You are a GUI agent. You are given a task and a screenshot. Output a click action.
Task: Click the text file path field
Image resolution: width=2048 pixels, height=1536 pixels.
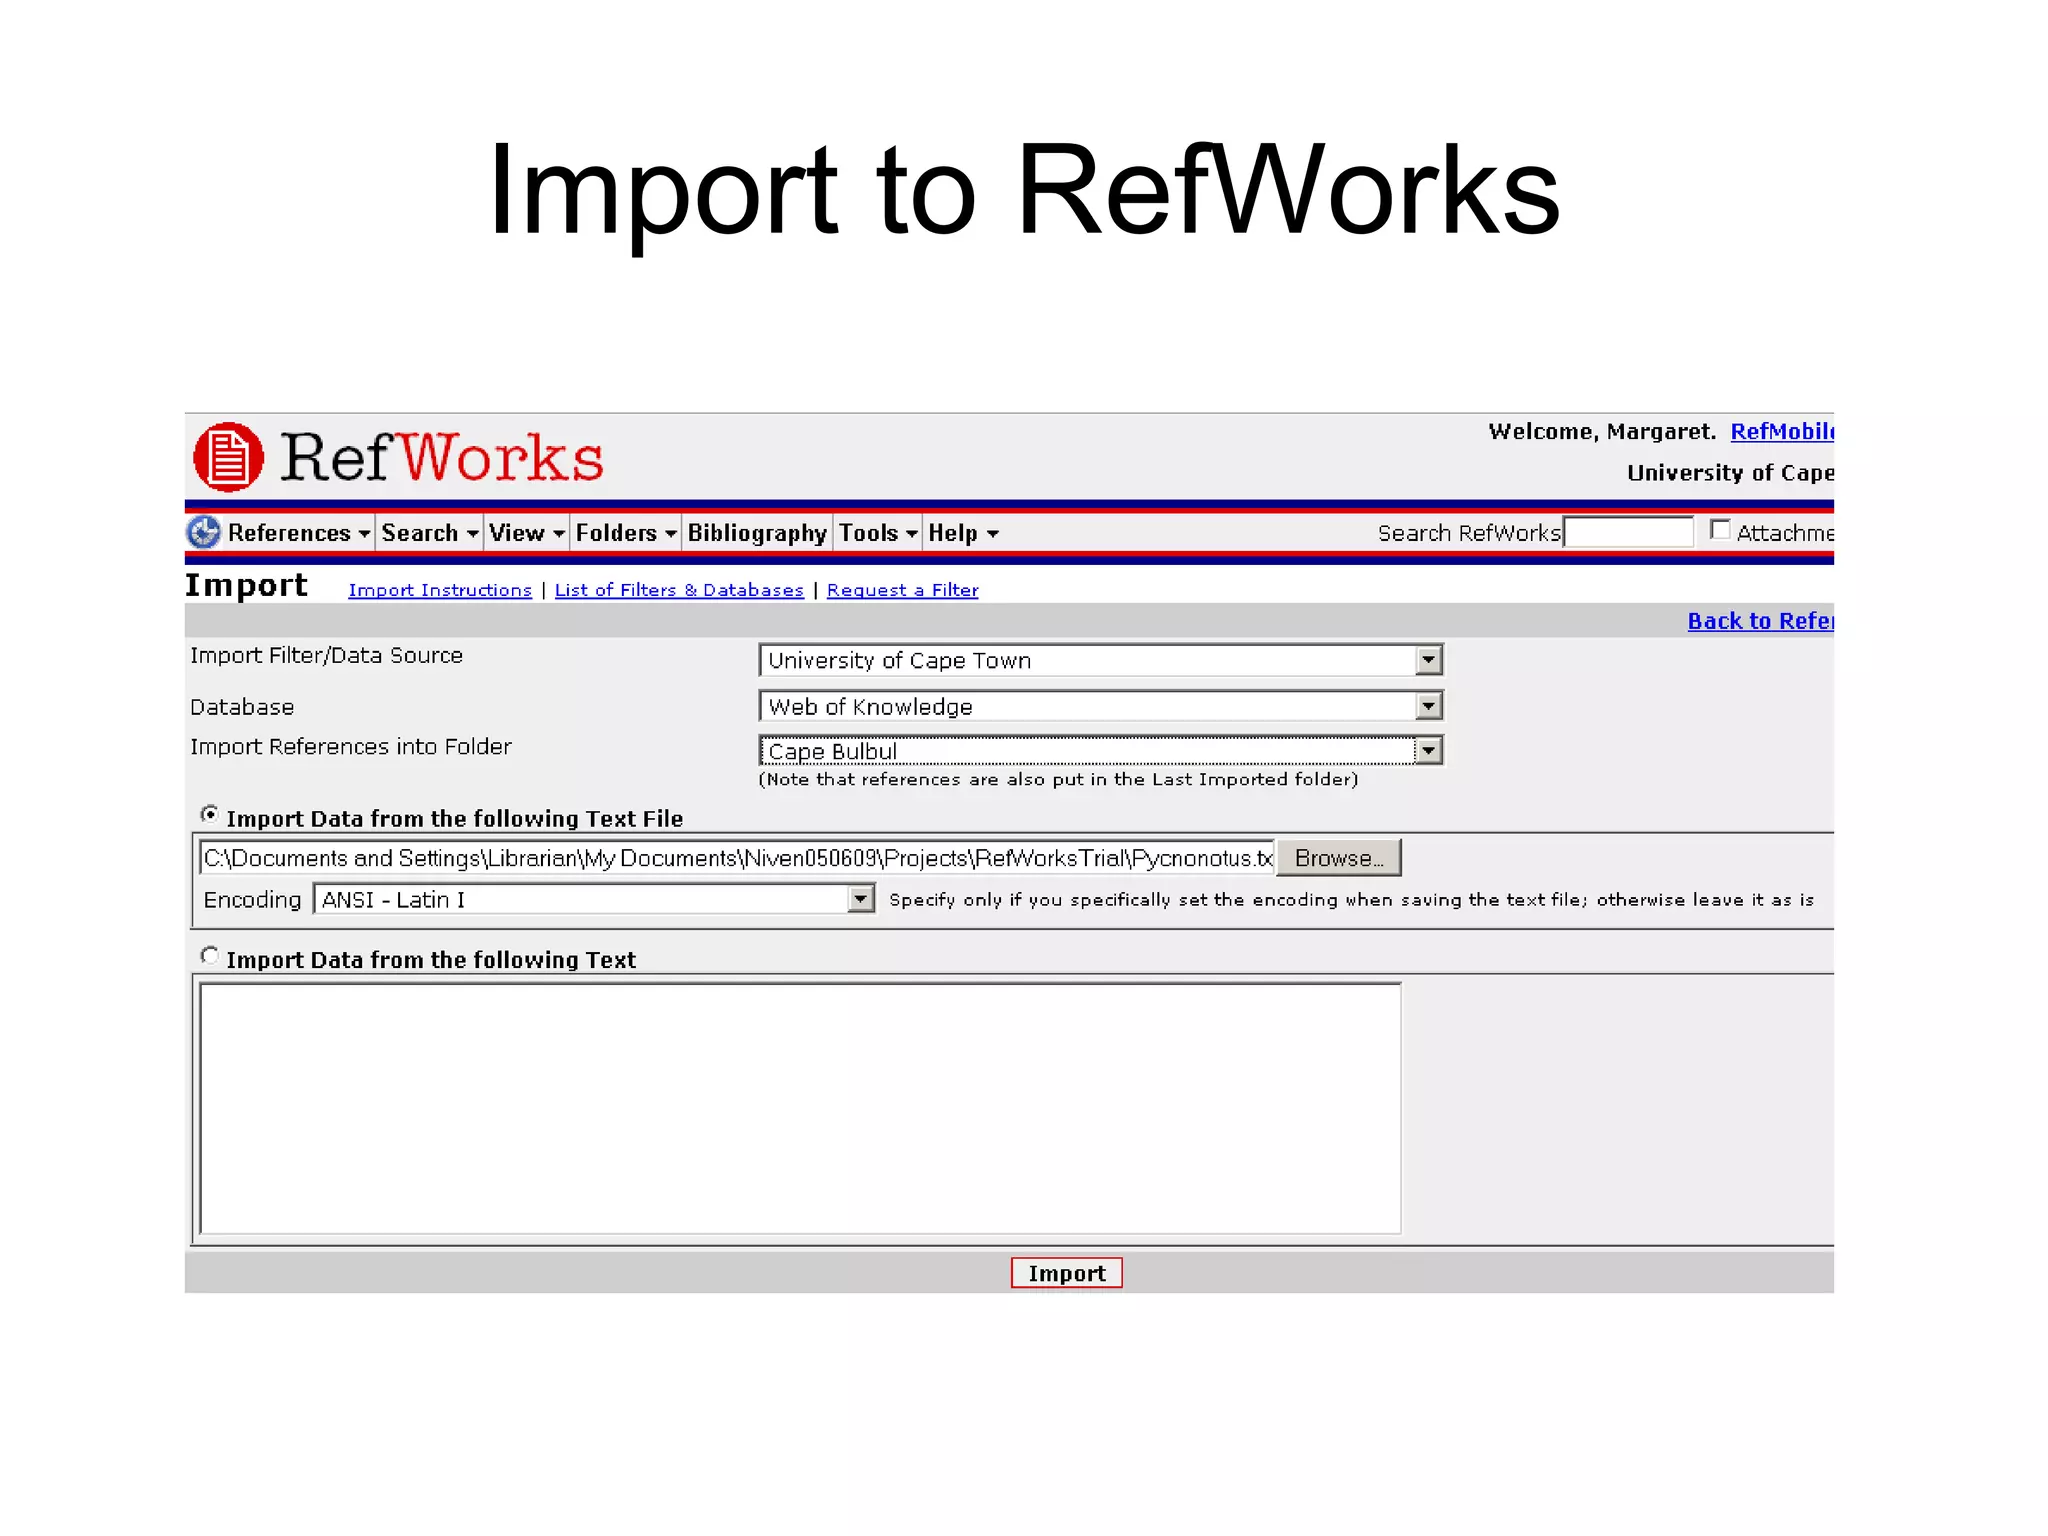(737, 858)
